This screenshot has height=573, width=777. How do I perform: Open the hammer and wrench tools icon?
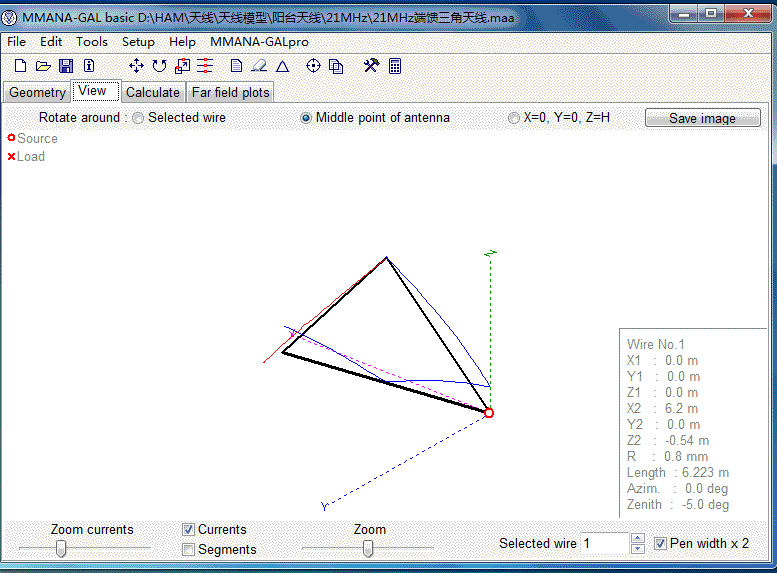click(x=371, y=65)
